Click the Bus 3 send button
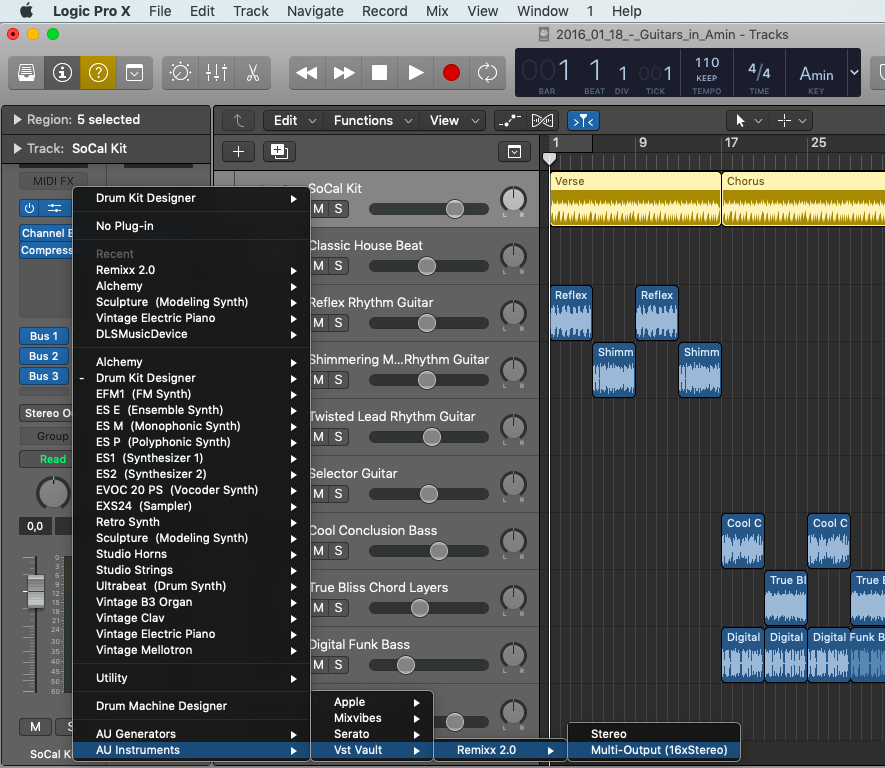This screenshot has height=768, width=885. click(x=43, y=376)
